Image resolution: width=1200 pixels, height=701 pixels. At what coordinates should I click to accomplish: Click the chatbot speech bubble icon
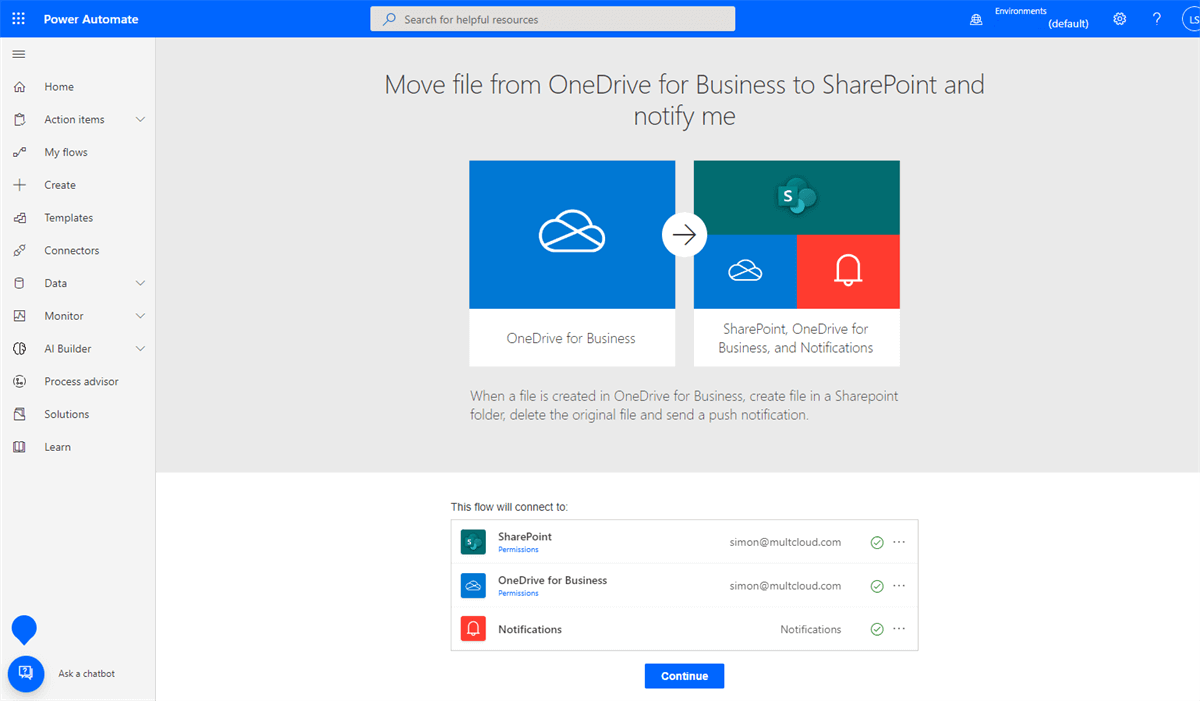click(26, 674)
